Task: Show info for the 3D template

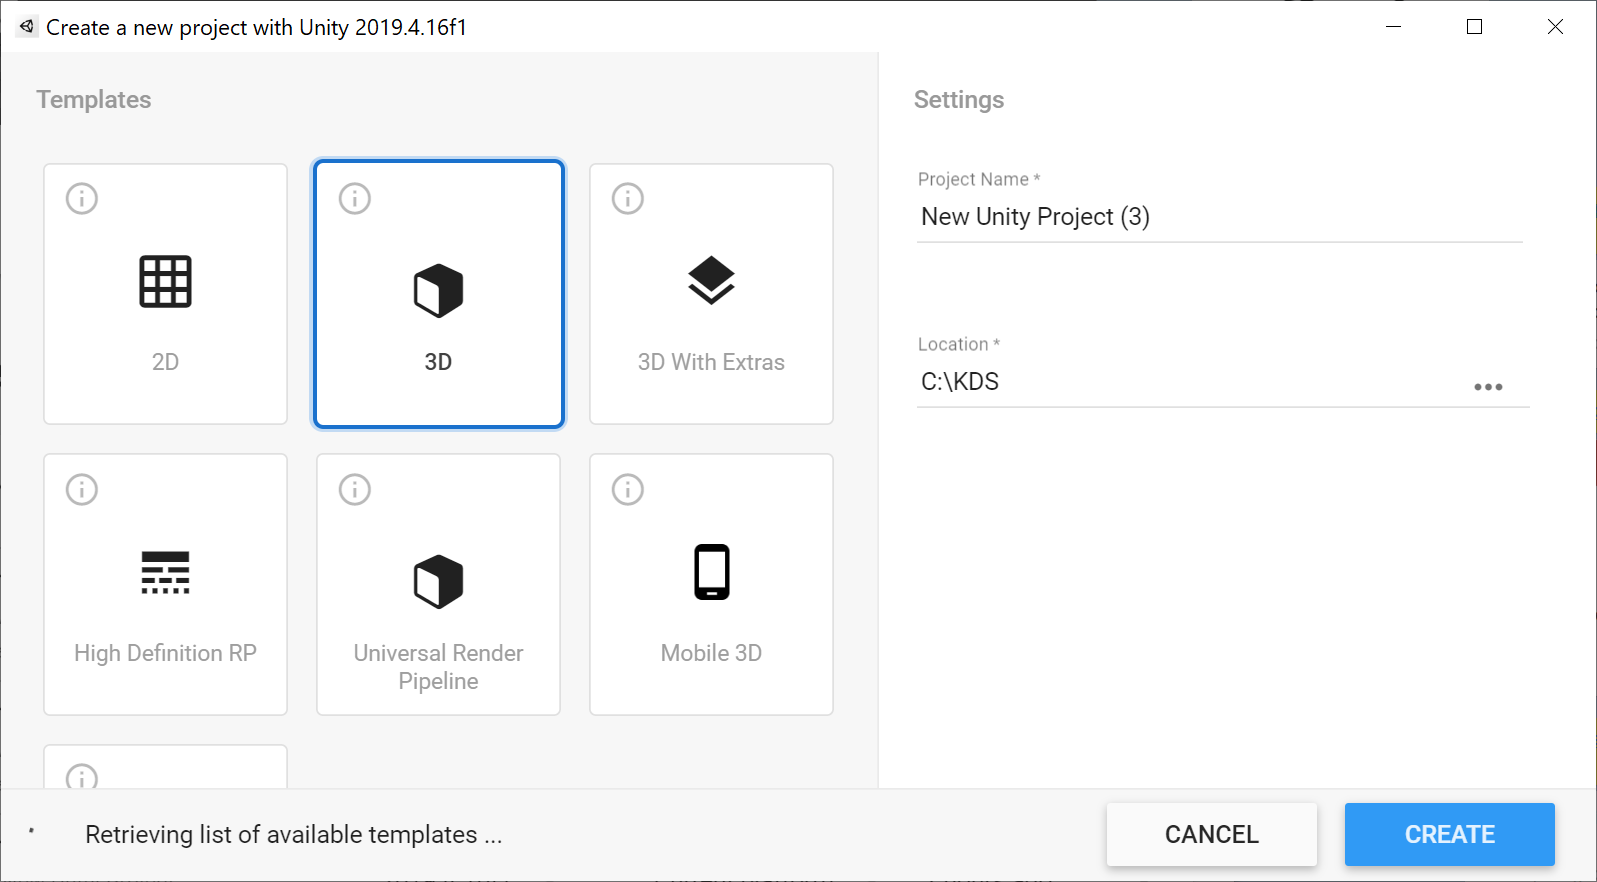Action: [355, 198]
